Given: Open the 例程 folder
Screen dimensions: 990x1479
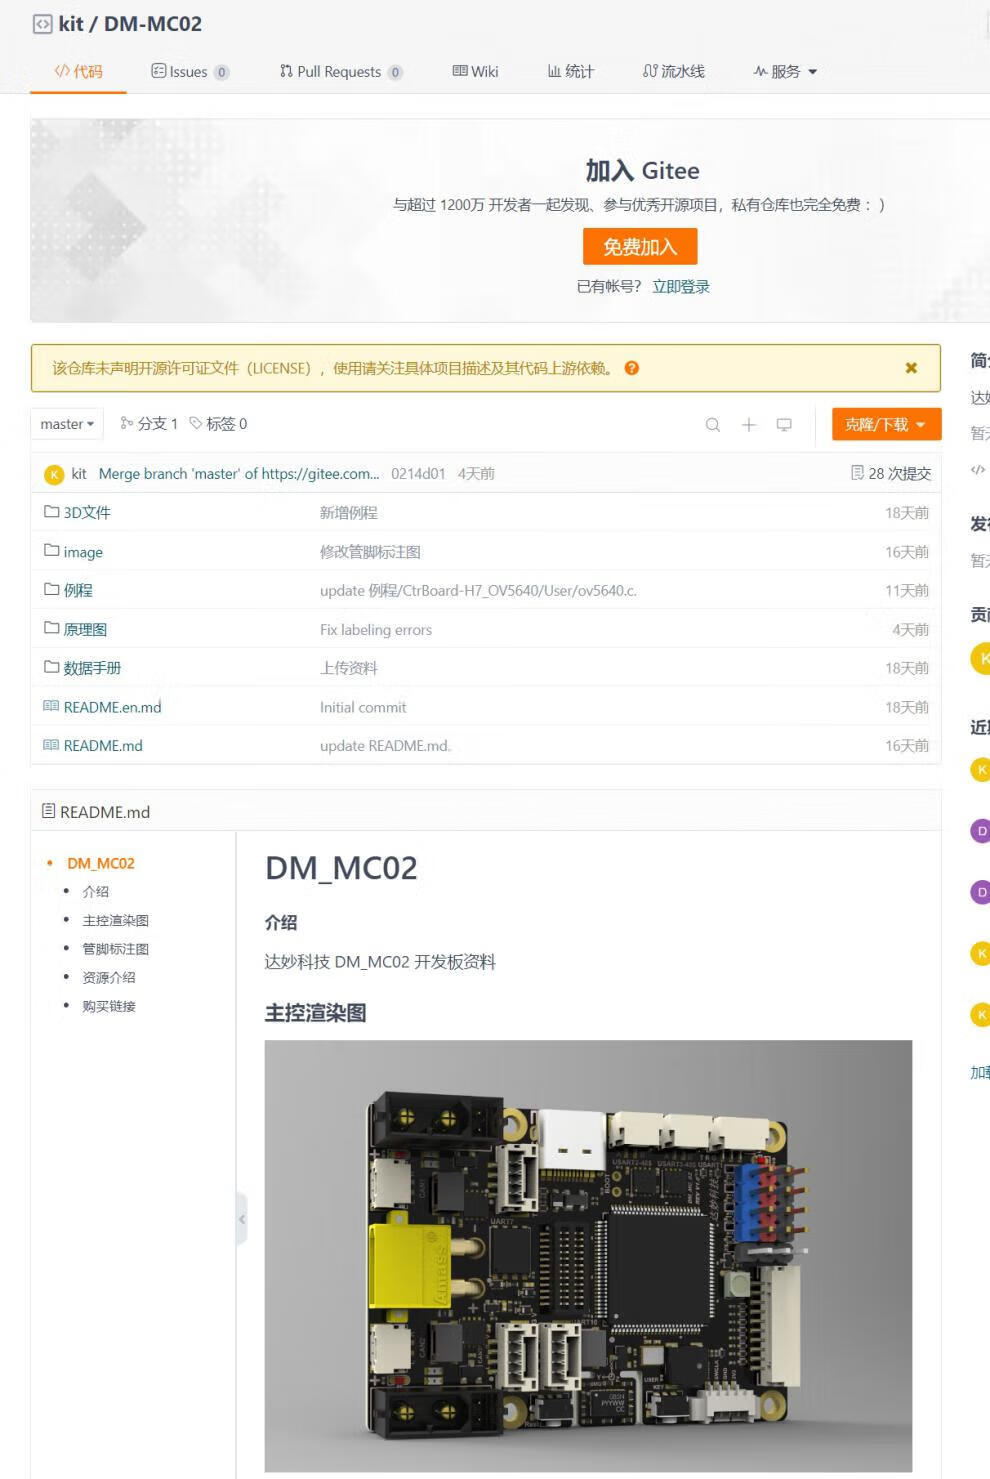Looking at the screenshot, I should click(78, 590).
